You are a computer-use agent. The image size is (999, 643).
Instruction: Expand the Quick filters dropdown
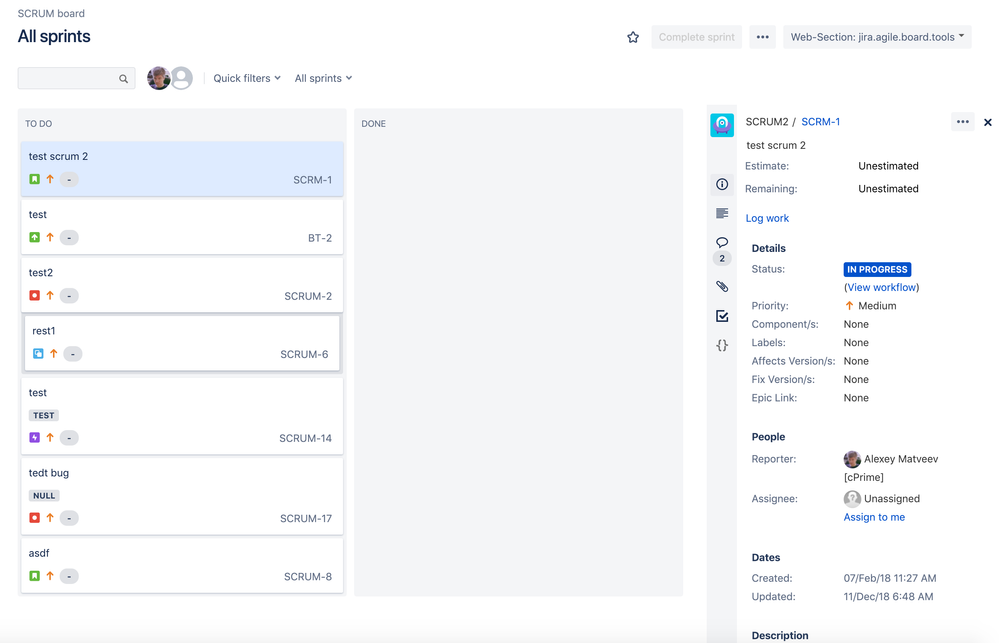coord(247,78)
